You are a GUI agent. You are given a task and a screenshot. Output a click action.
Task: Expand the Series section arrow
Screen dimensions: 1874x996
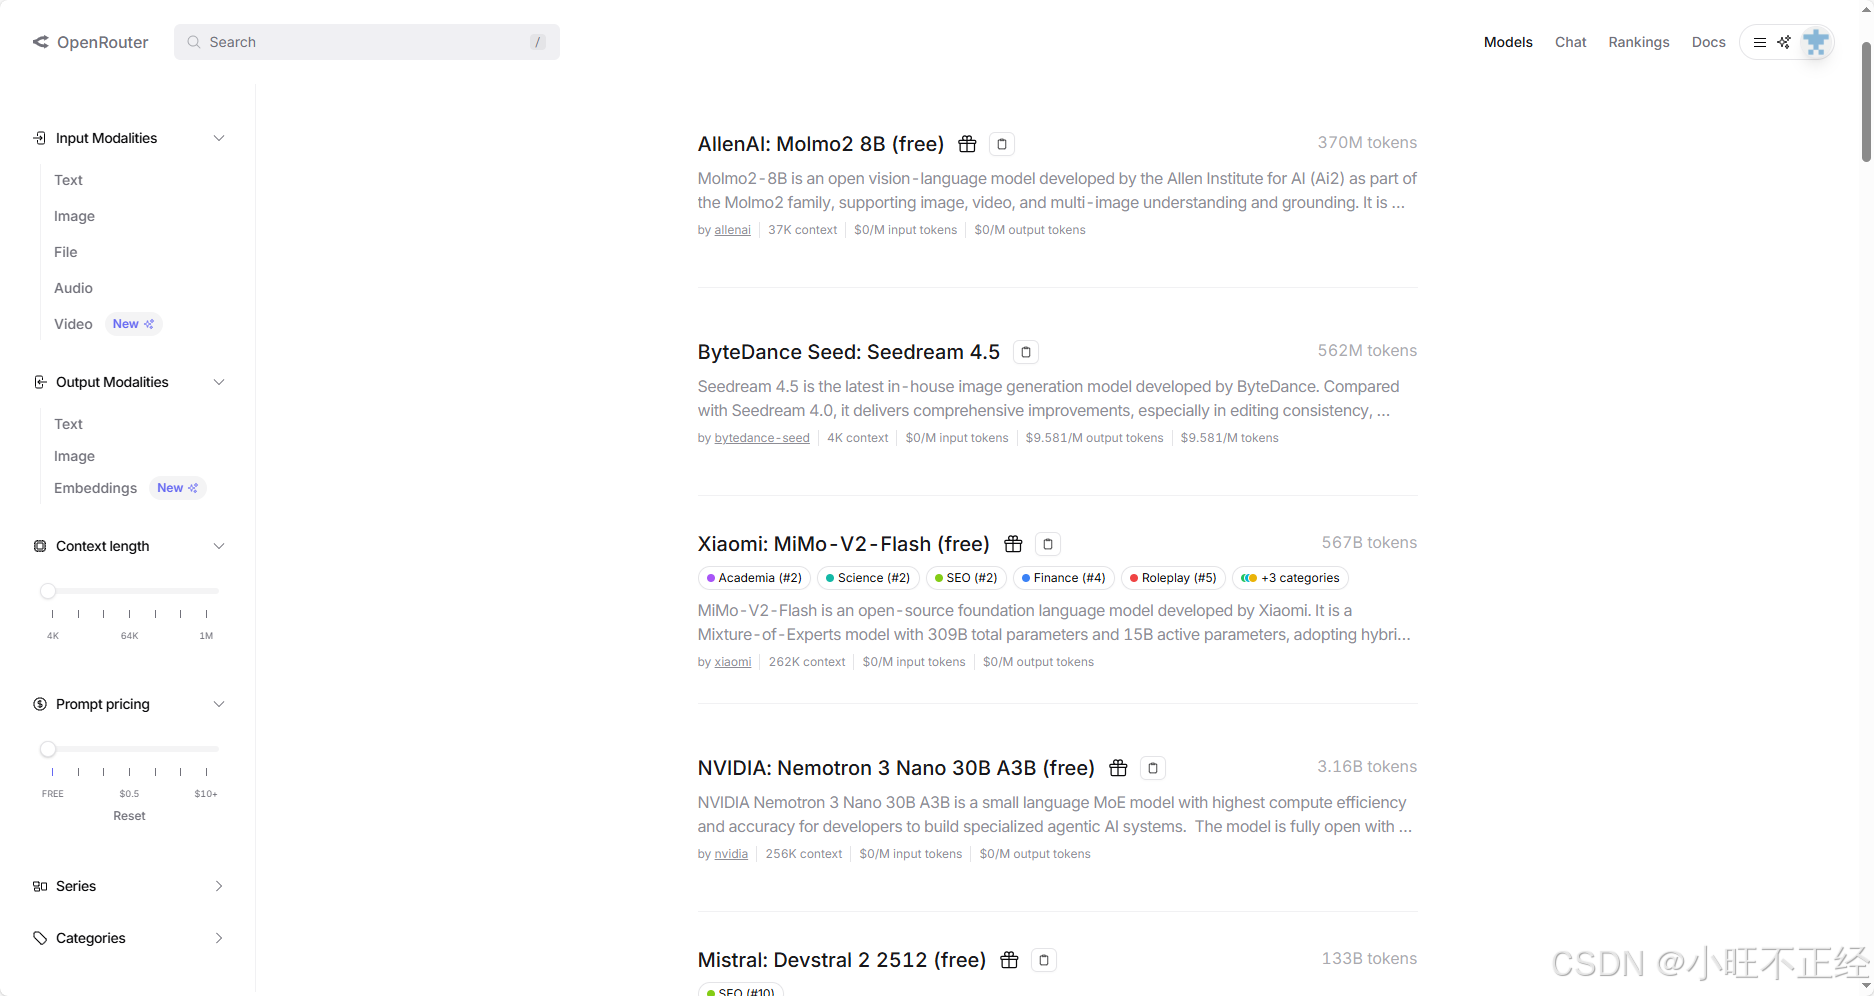point(219,886)
